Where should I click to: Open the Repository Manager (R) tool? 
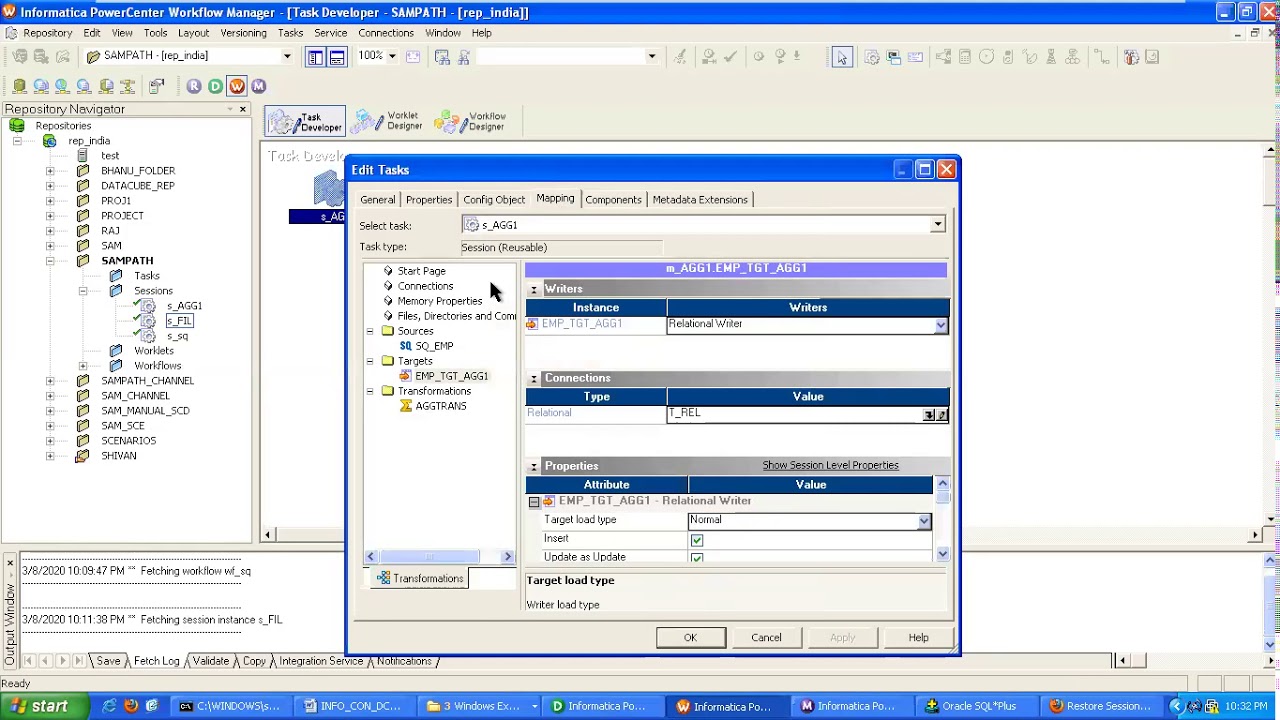pos(194,87)
